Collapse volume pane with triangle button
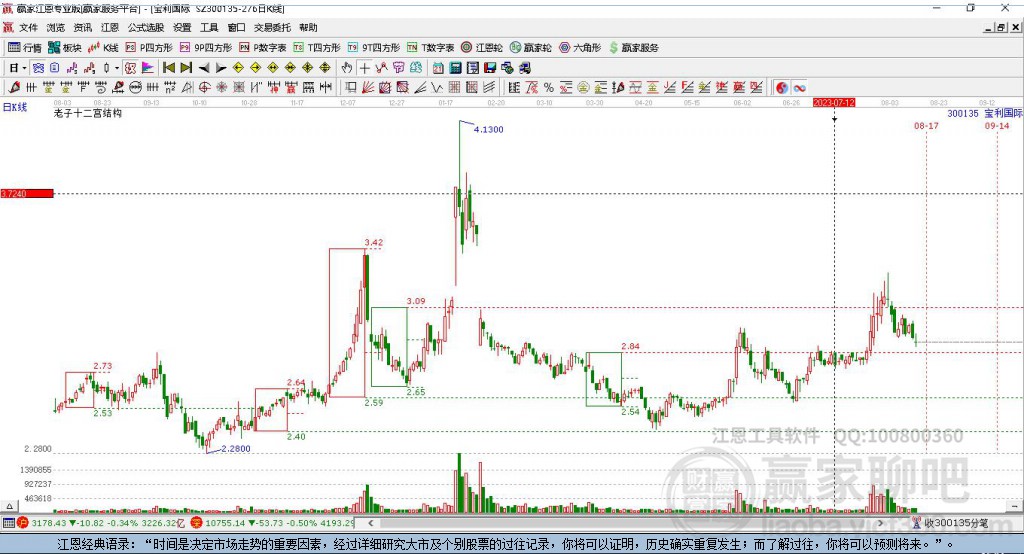Image resolution: width=1024 pixels, height=554 pixels. [x=9, y=506]
